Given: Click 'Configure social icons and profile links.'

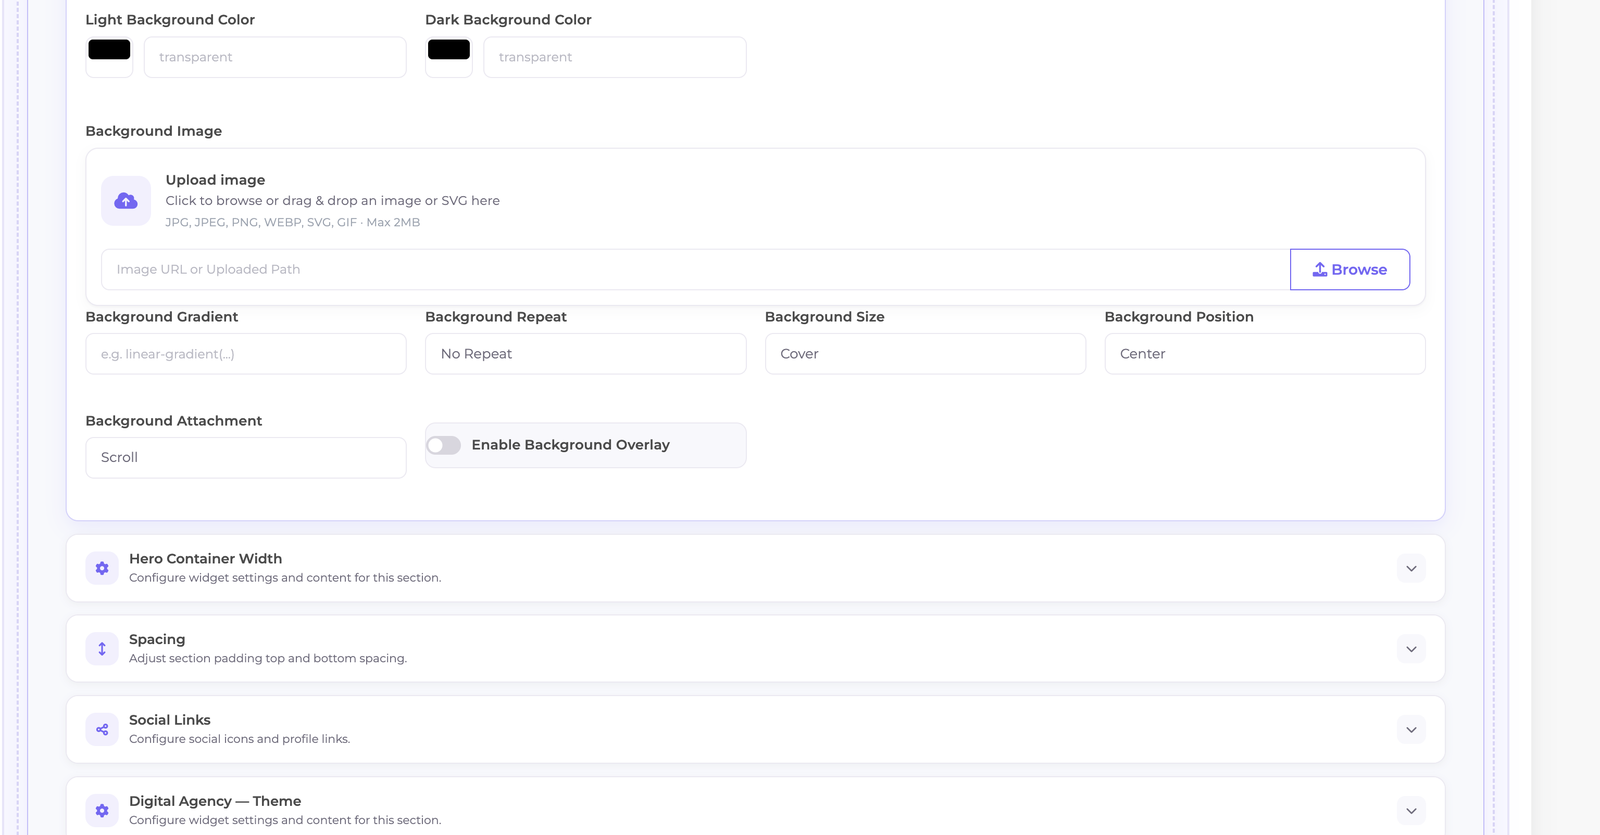Looking at the screenshot, I should point(240,739).
